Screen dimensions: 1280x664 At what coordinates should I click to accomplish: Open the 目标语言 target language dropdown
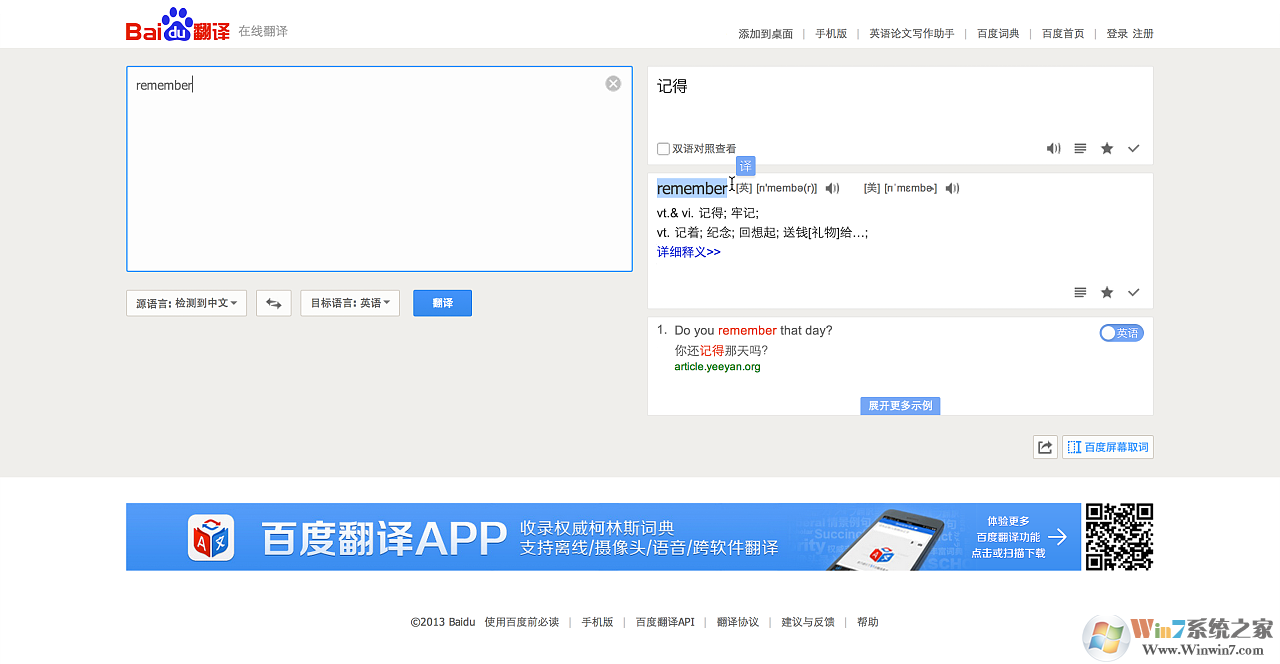tap(350, 303)
